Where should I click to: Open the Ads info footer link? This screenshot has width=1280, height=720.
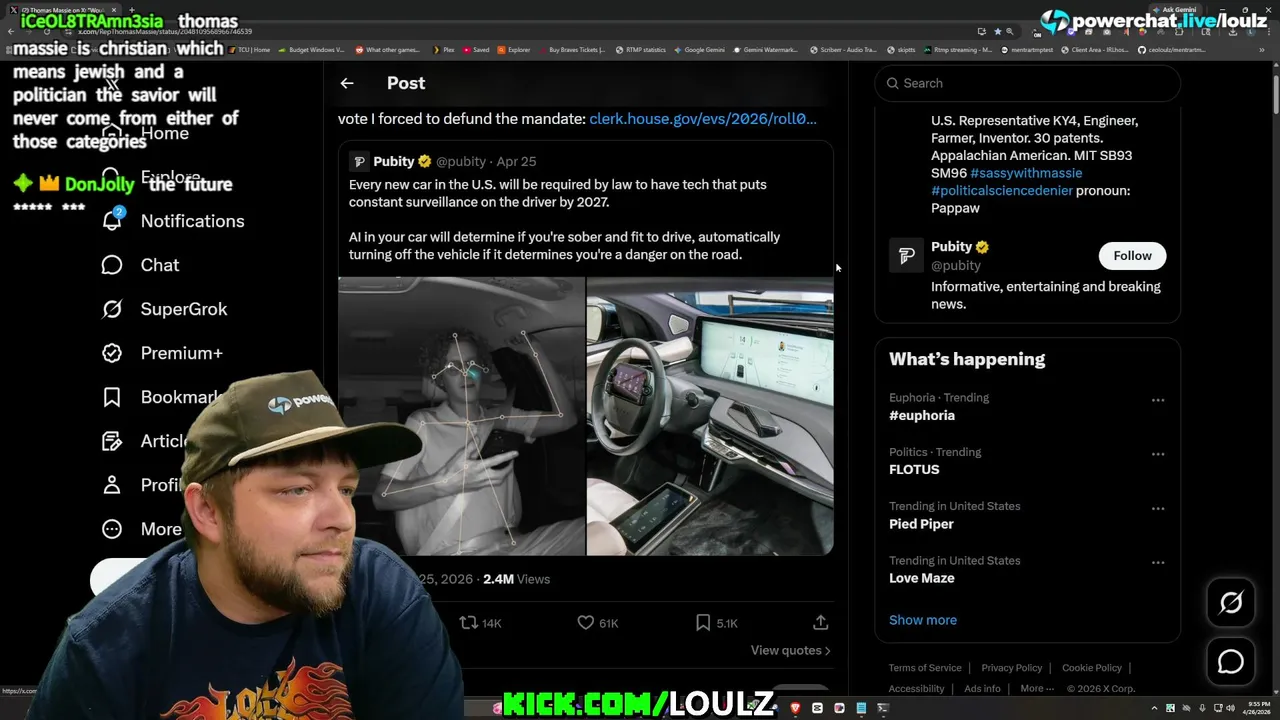pyautogui.click(x=982, y=688)
